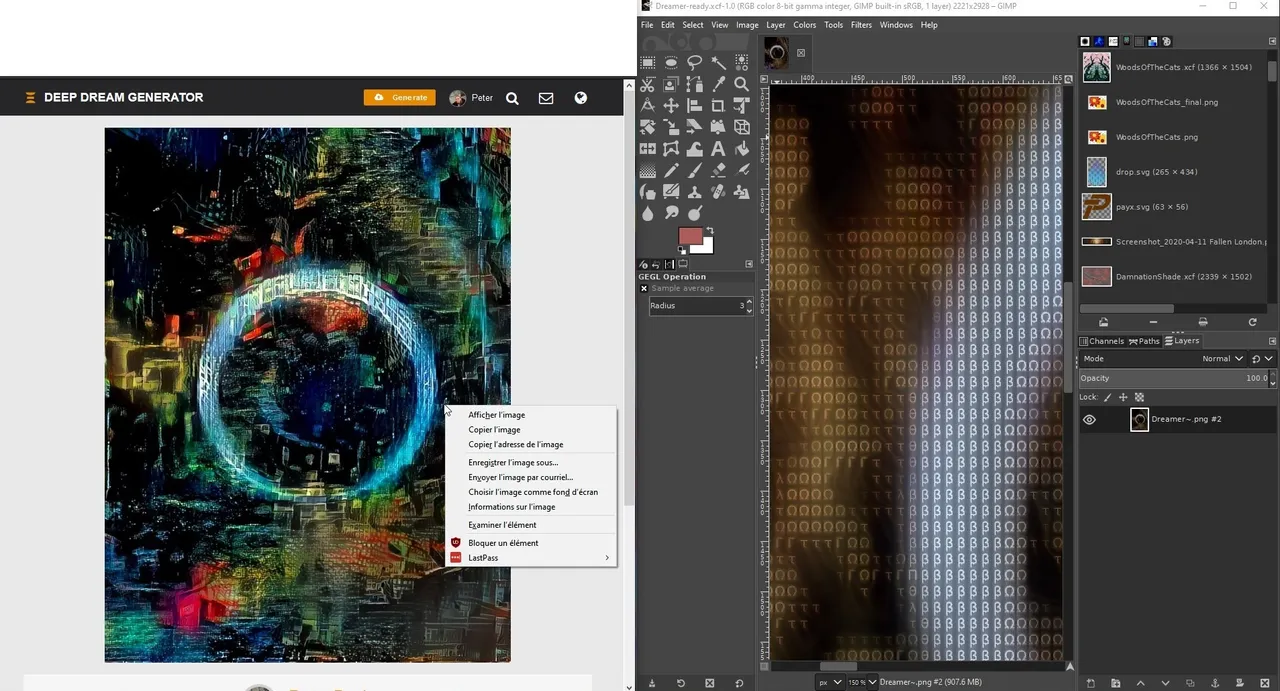Click DEEP DREAM GENERATOR logo link
Image resolution: width=1280 pixels, height=691 pixels.
(114, 97)
